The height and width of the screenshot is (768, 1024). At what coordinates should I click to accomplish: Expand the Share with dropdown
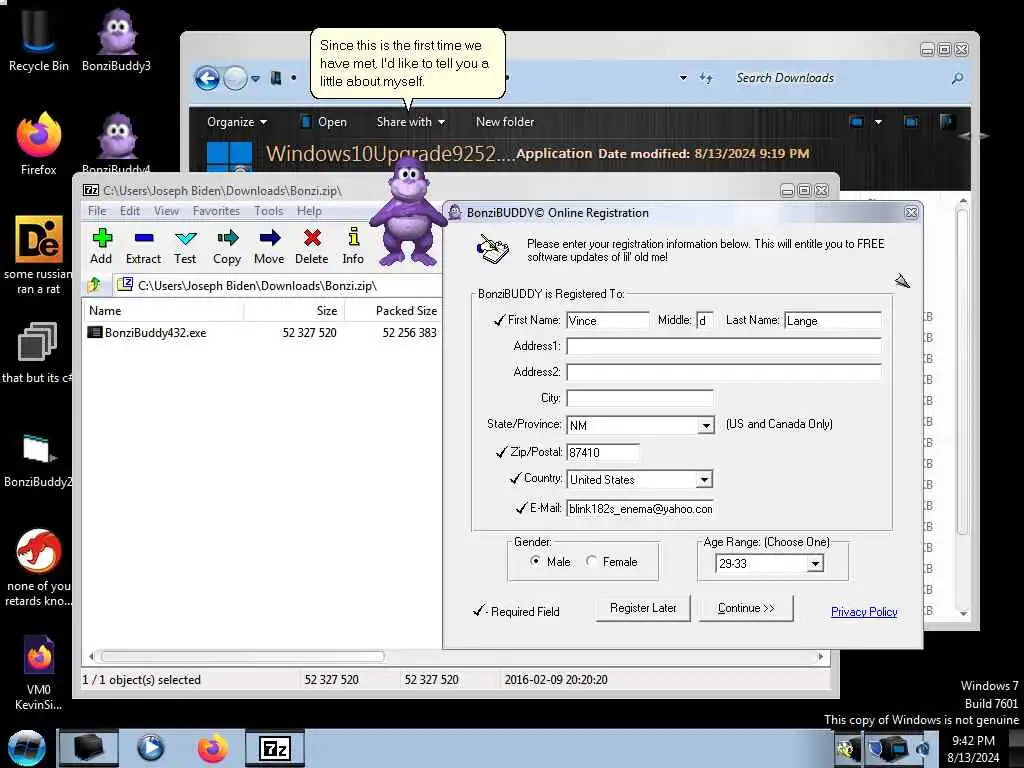coord(410,122)
